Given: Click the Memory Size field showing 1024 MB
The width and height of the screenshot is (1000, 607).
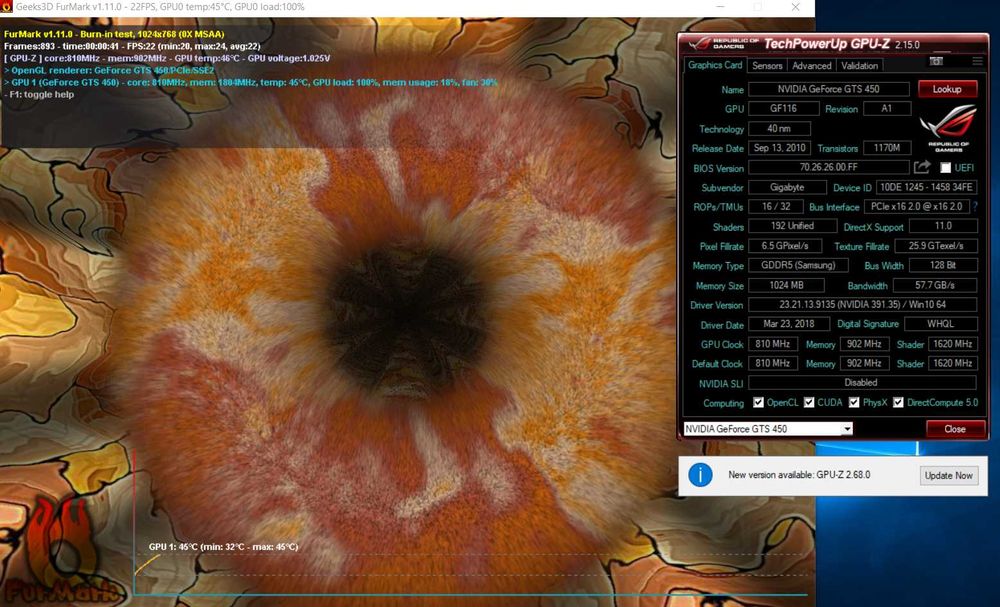Looking at the screenshot, I should point(786,286).
